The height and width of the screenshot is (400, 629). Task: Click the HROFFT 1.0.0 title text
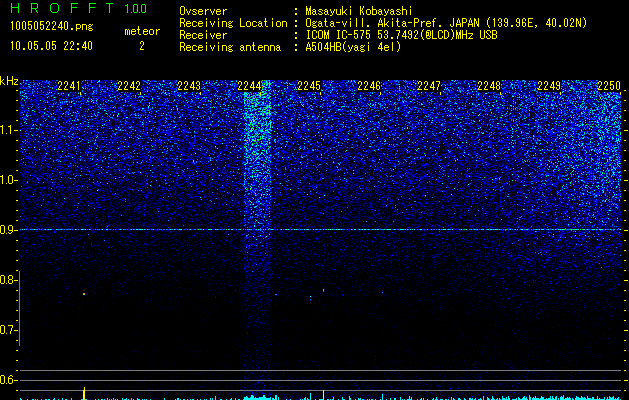78,8
